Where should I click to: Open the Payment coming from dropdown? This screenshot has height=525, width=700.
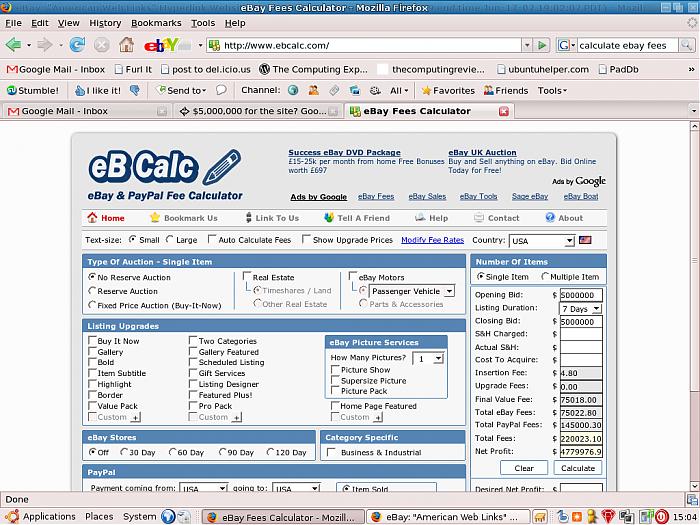[x=203, y=488]
